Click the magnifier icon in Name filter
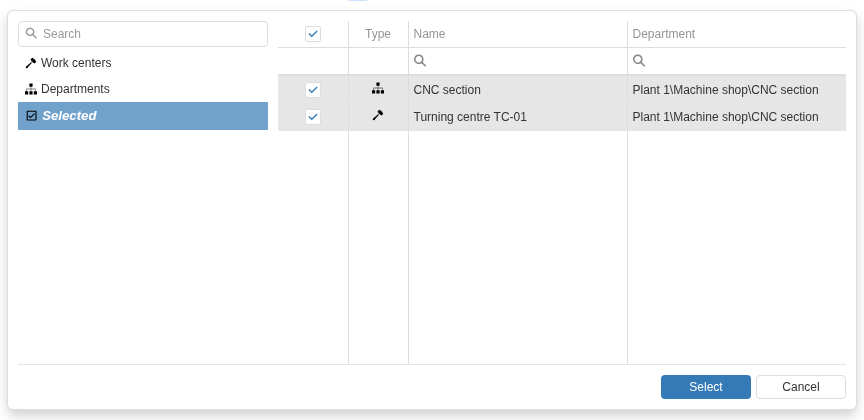Screen dimensions: 864x420 point(420,61)
